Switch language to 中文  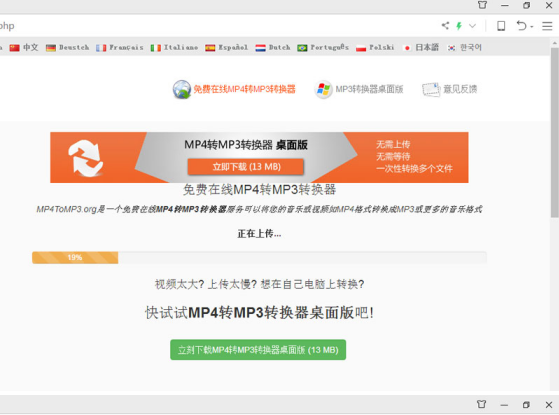pos(30,47)
